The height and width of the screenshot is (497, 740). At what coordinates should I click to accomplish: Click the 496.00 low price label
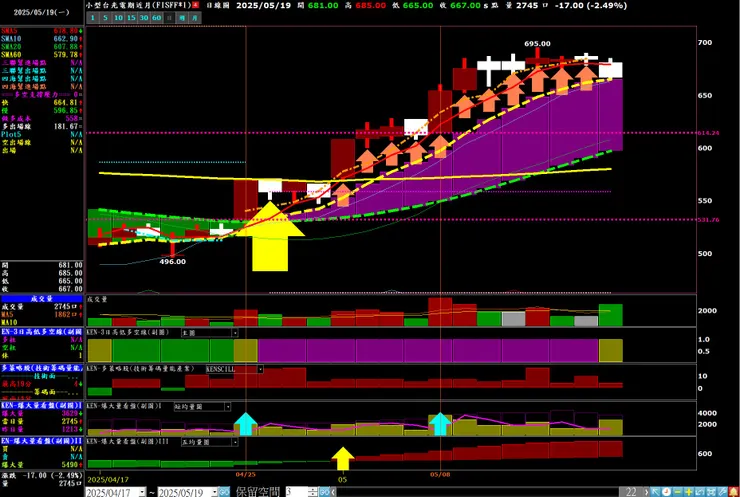[172, 261]
